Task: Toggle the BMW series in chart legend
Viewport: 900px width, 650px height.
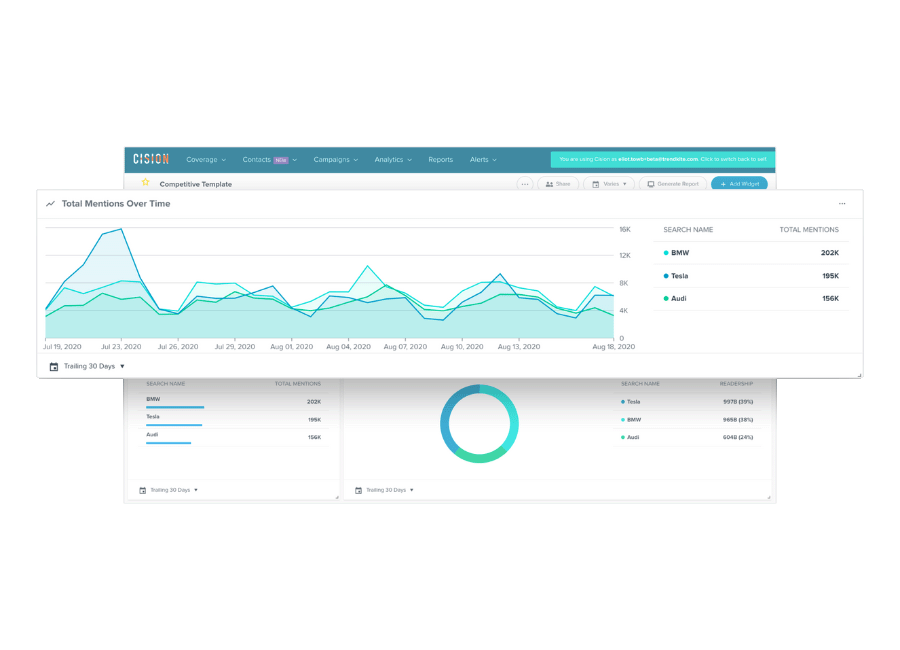Action: [680, 253]
